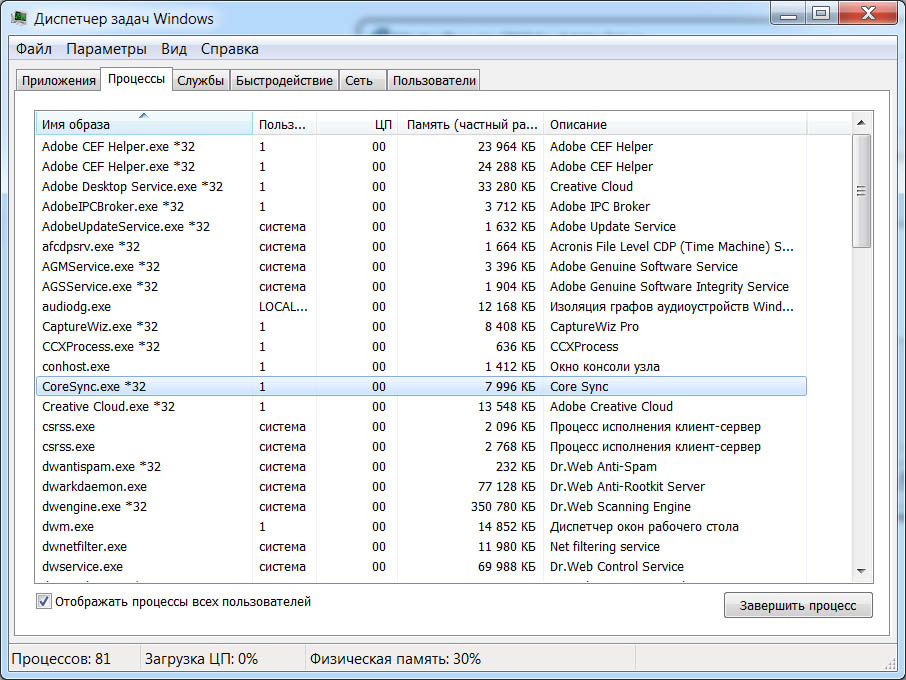The width and height of the screenshot is (906, 680).
Task: Click the Физическая память: 30% status entry
Action: (x=395, y=659)
